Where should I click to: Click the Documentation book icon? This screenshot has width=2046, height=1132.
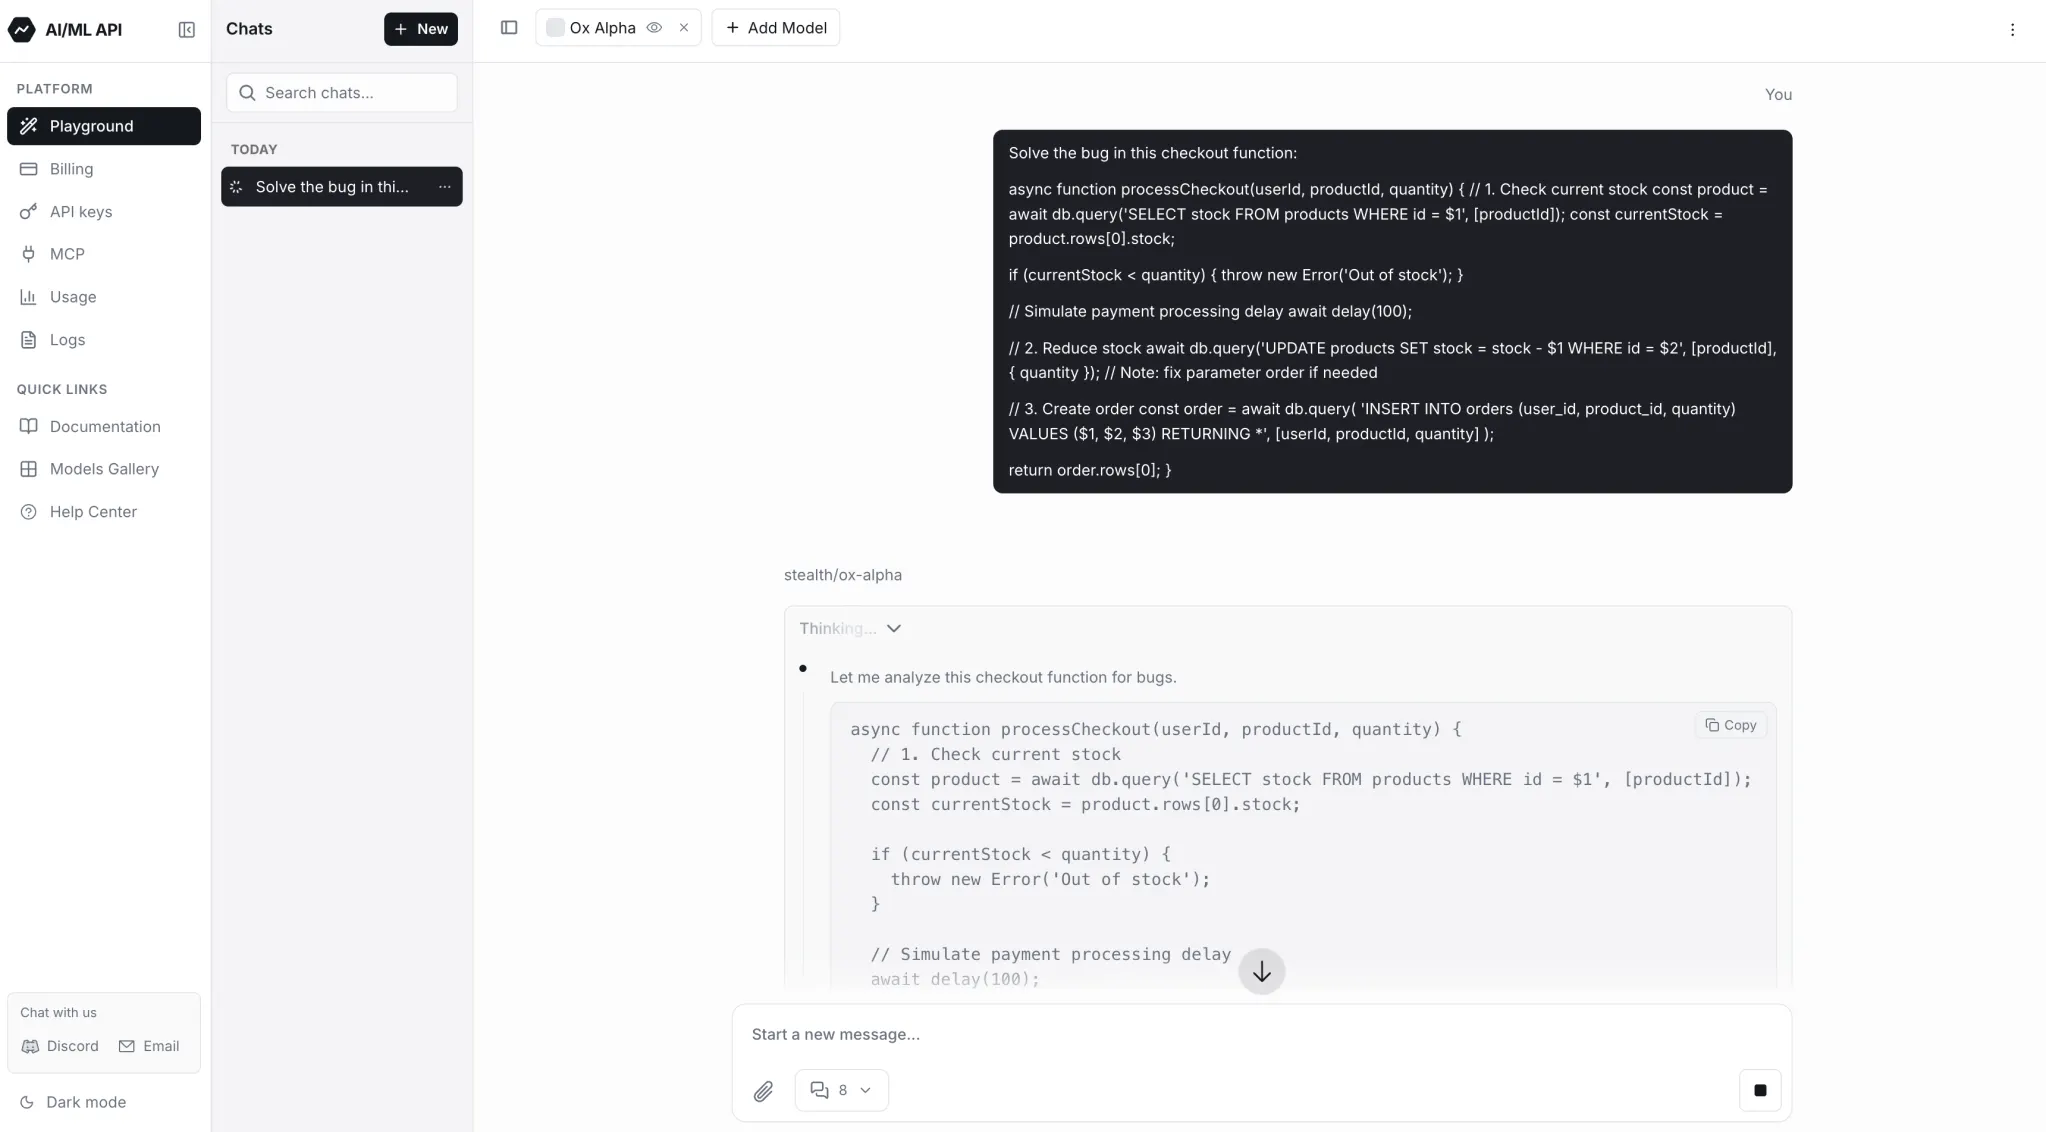point(29,426)
